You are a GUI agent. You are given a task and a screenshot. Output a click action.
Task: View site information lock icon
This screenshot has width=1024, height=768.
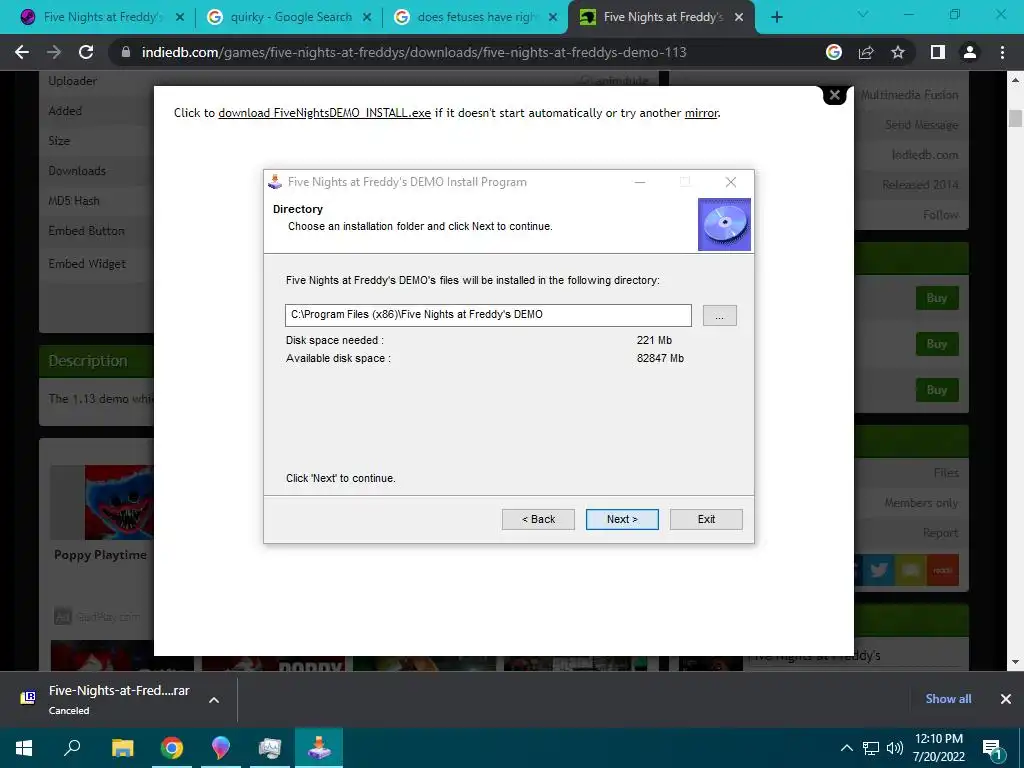126,52
